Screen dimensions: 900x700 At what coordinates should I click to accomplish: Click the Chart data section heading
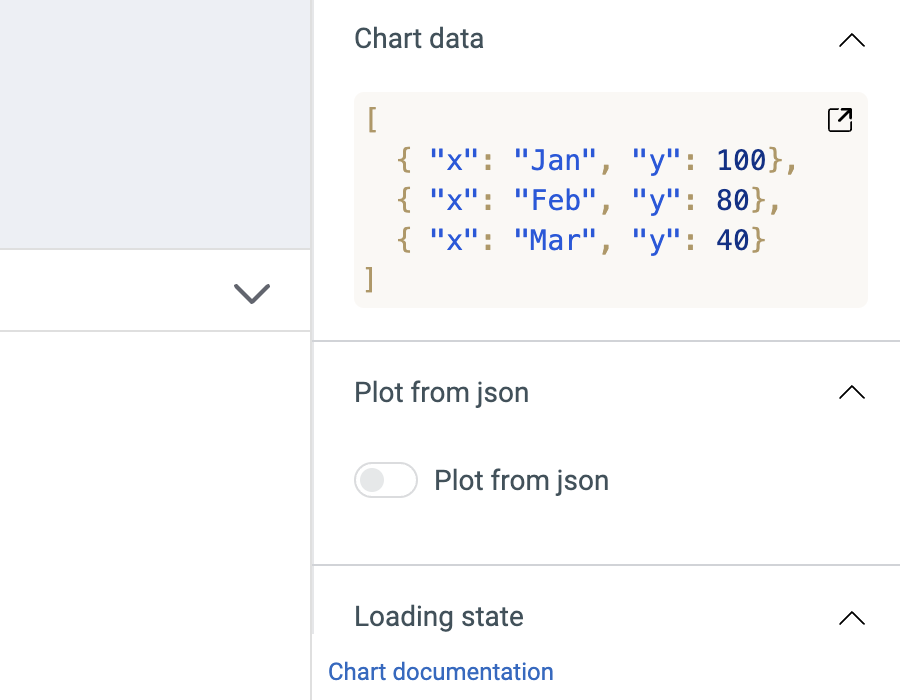point(419,39)
